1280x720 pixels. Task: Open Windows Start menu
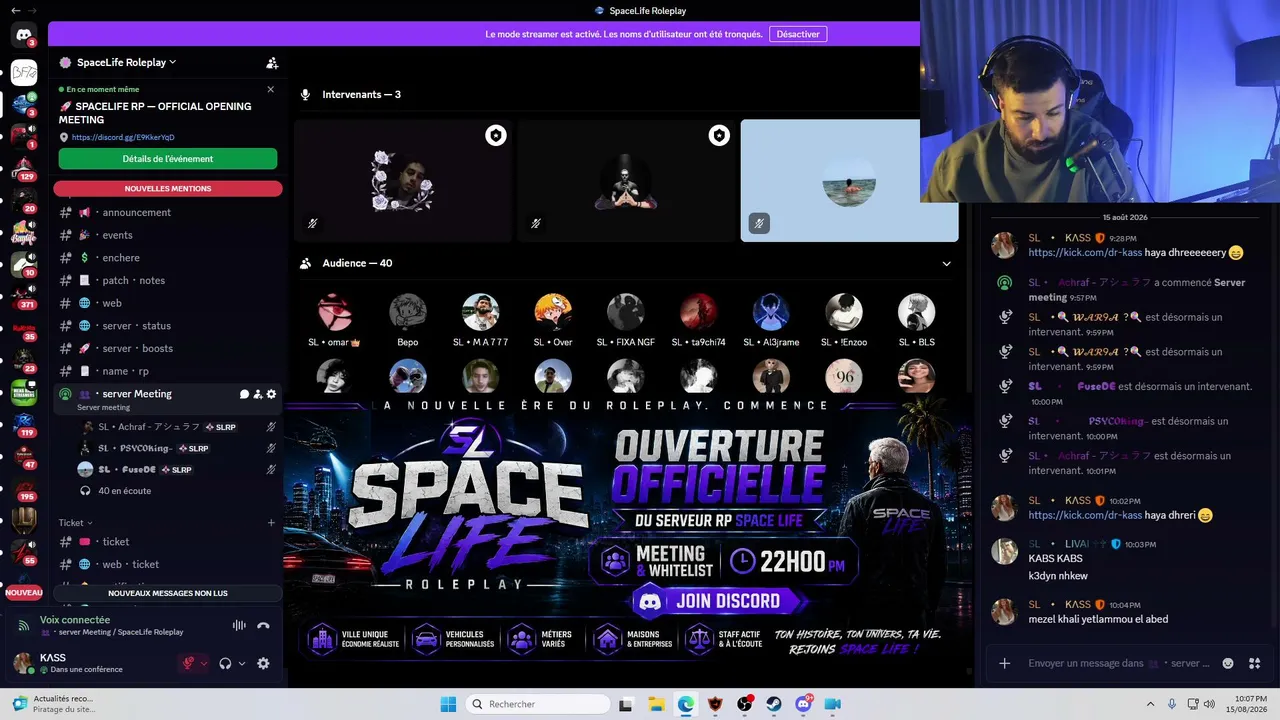pos(448,704)
